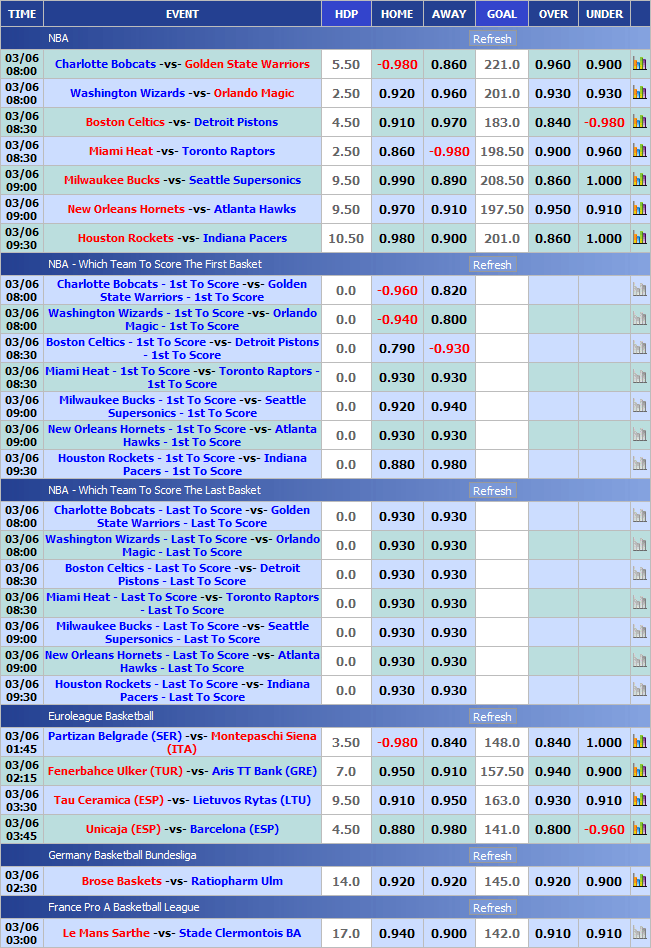The width and height of the screenshot is (651, 948).
Task: Select away odds -0.930 Detroit Pistons 1st To Score
Action: click(x=449, y=349)
